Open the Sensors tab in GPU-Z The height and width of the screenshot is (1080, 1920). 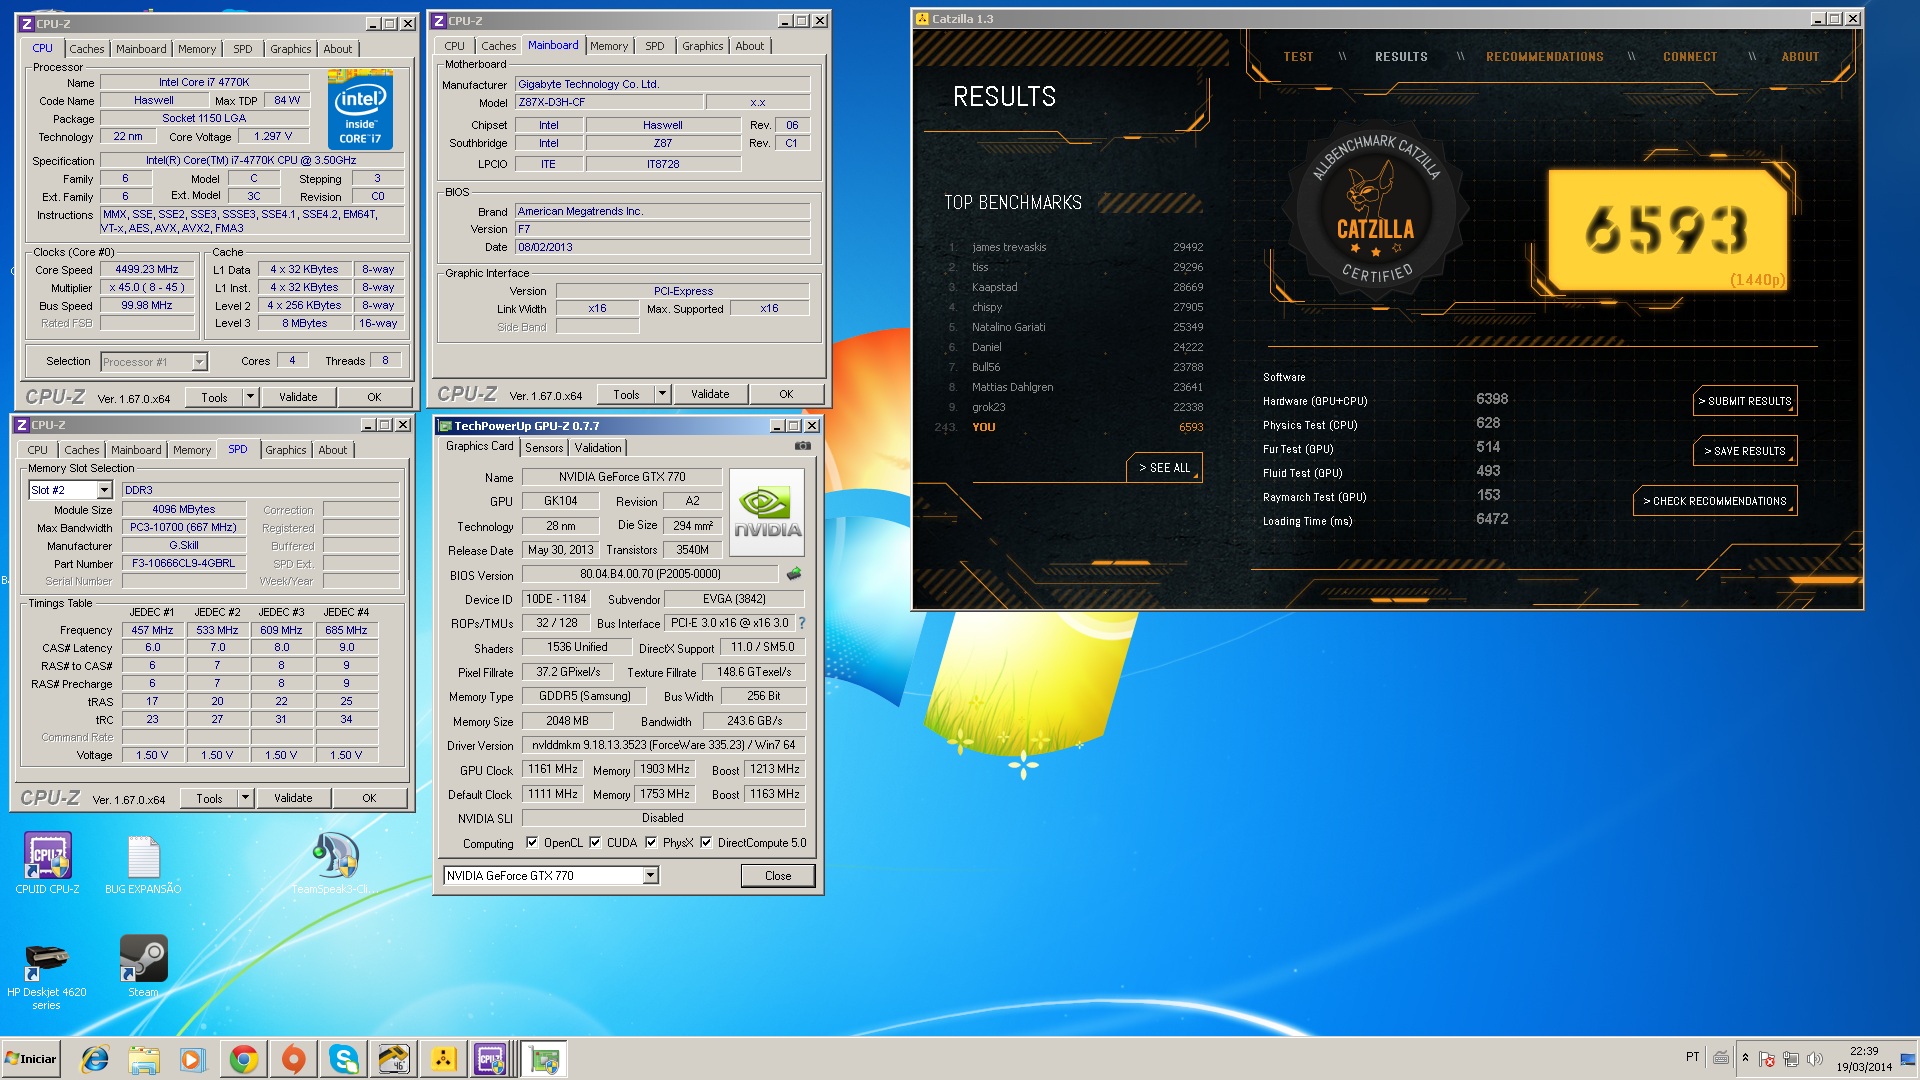(x=543, y=448)
